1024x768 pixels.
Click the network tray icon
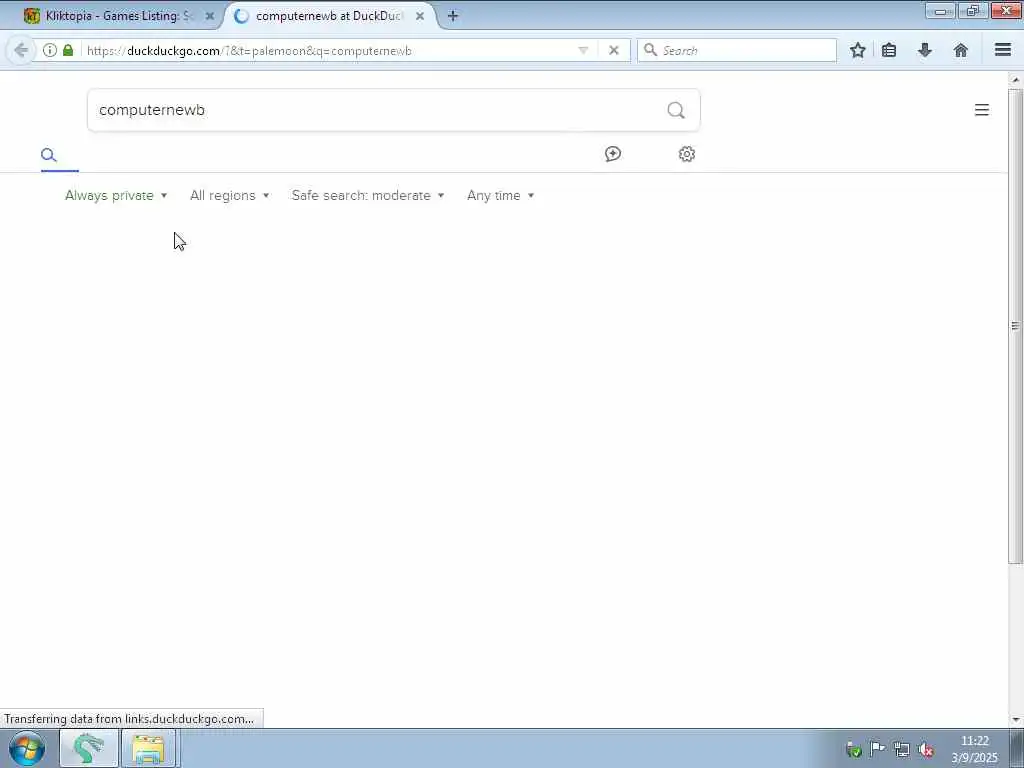pyautogui.click(x=902, y=750)
